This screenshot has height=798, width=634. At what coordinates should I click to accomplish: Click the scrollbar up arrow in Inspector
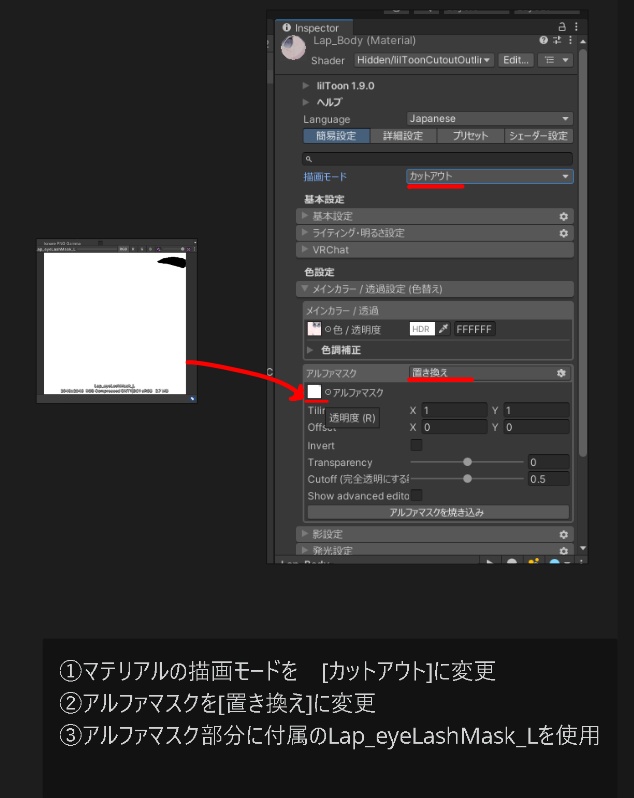point(583,41)
